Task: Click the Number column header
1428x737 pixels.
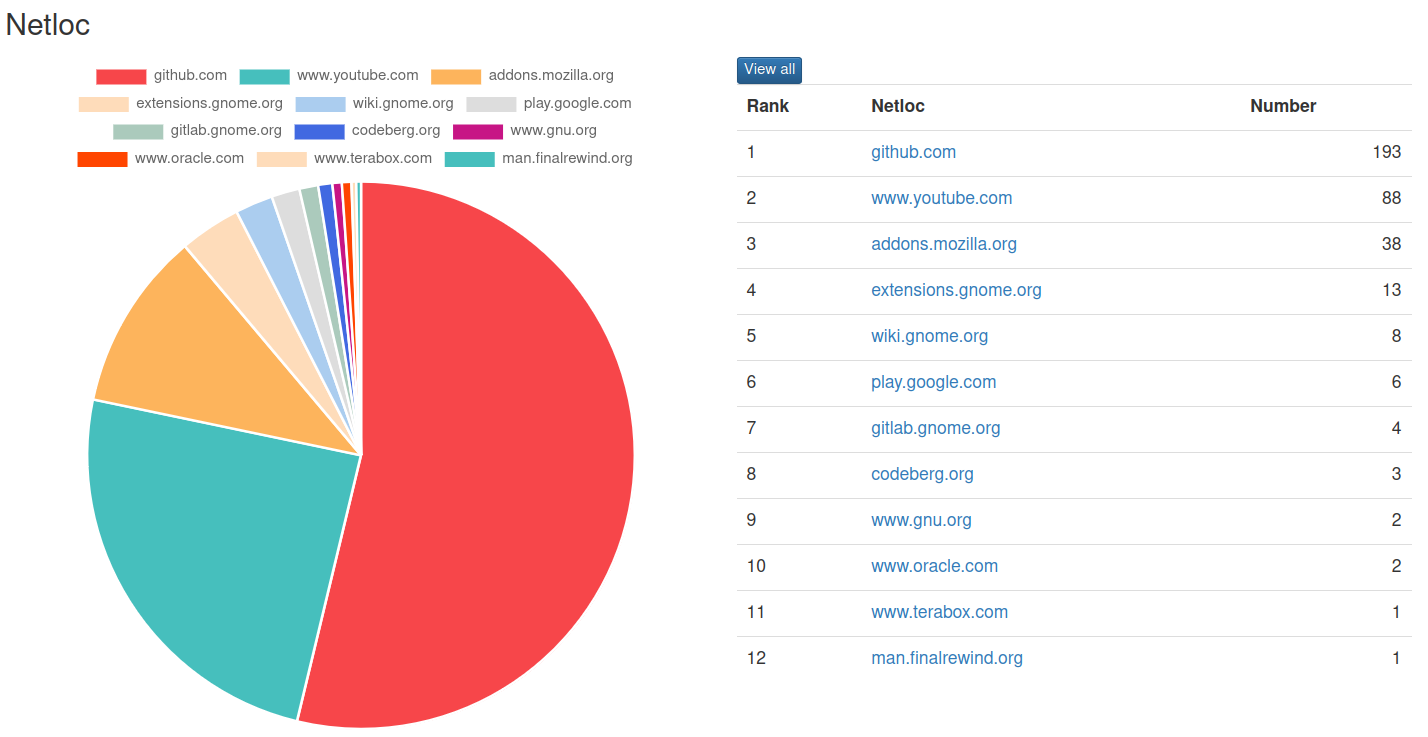Action: pos(1282,106)
